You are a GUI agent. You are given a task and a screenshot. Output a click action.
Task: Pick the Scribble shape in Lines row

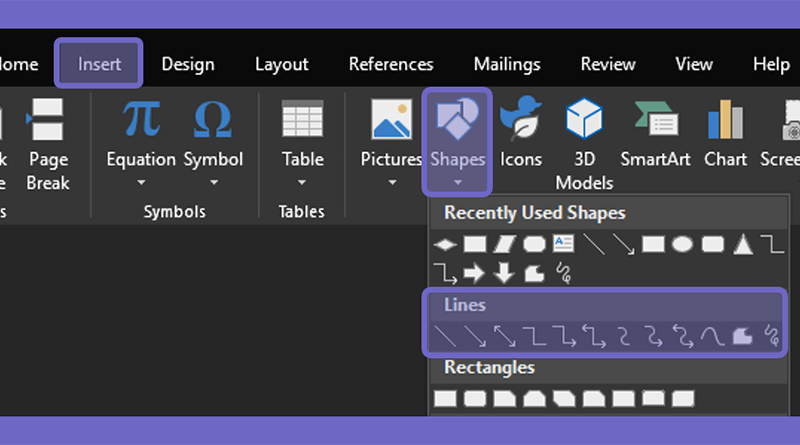(x=771, y=336)
